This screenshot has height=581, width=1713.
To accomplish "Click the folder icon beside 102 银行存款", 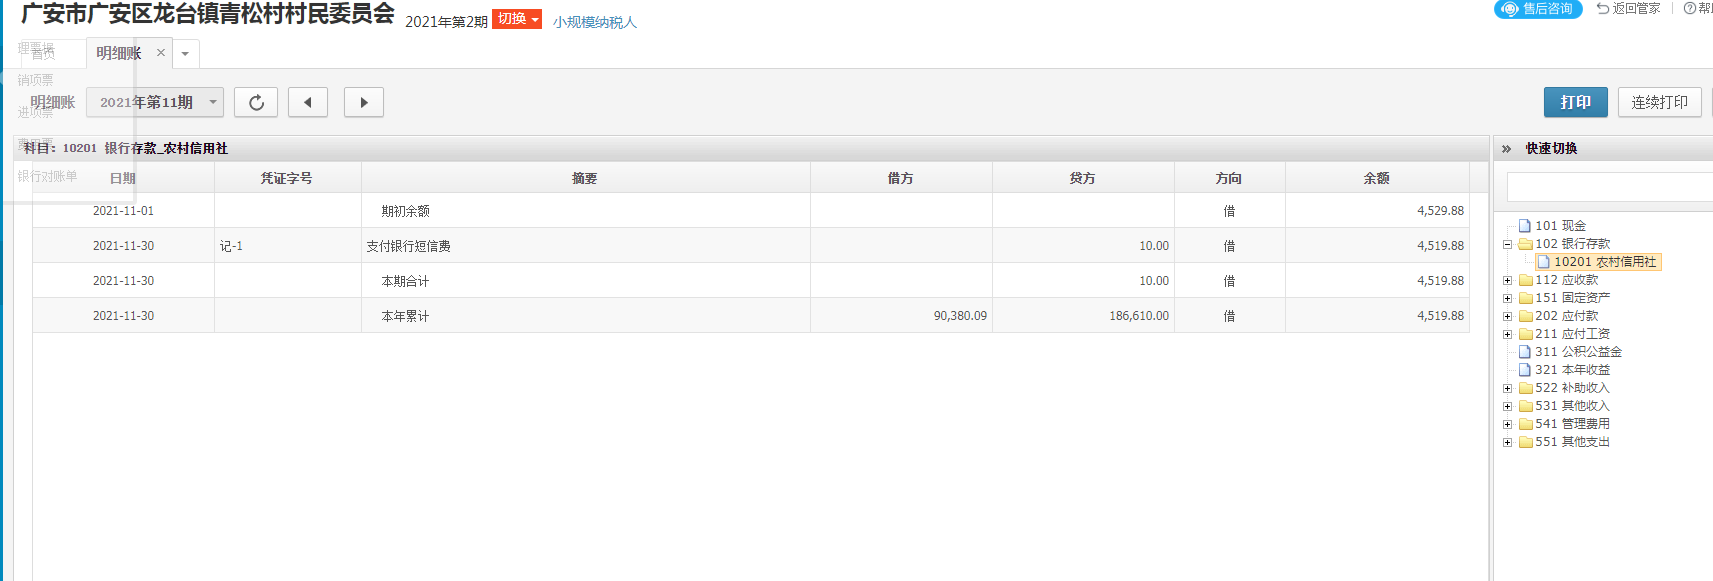I will click(1525, 244).
